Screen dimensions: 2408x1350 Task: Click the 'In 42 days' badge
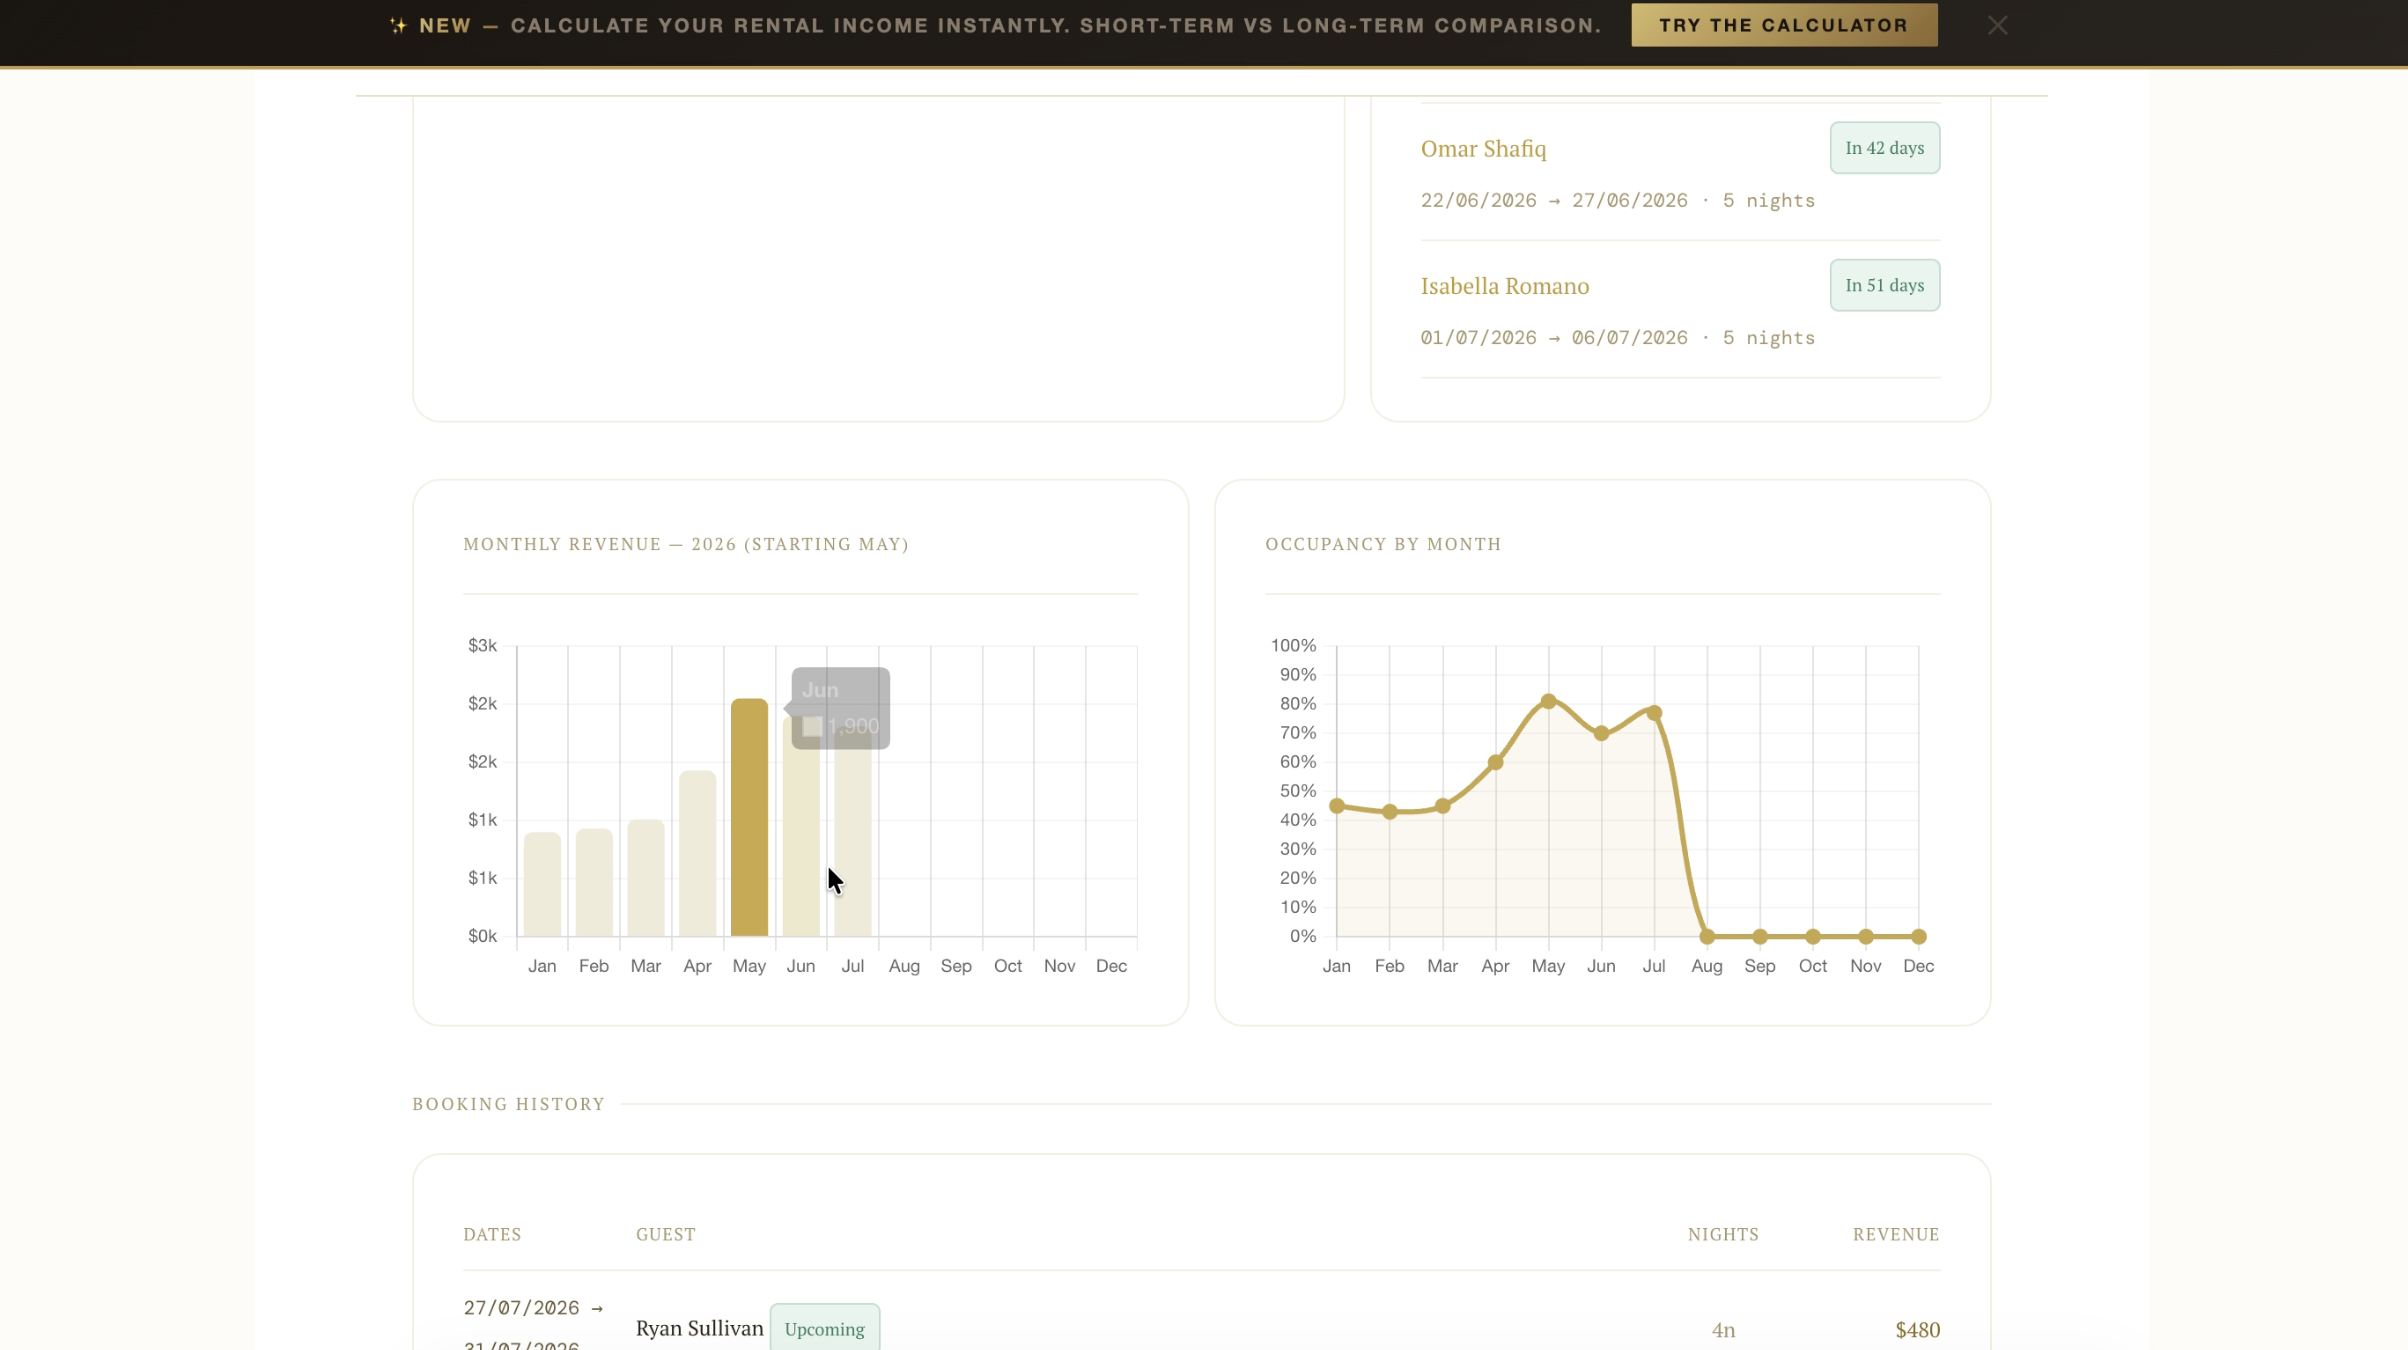[1884, 148]
